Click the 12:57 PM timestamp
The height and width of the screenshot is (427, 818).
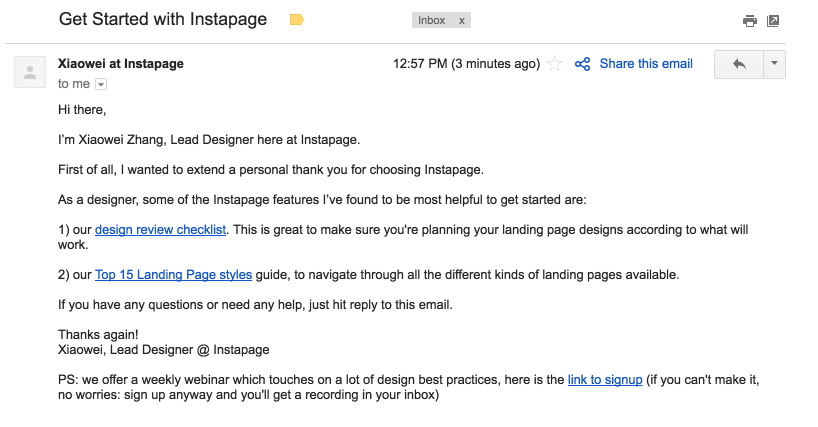pos(467,64)
